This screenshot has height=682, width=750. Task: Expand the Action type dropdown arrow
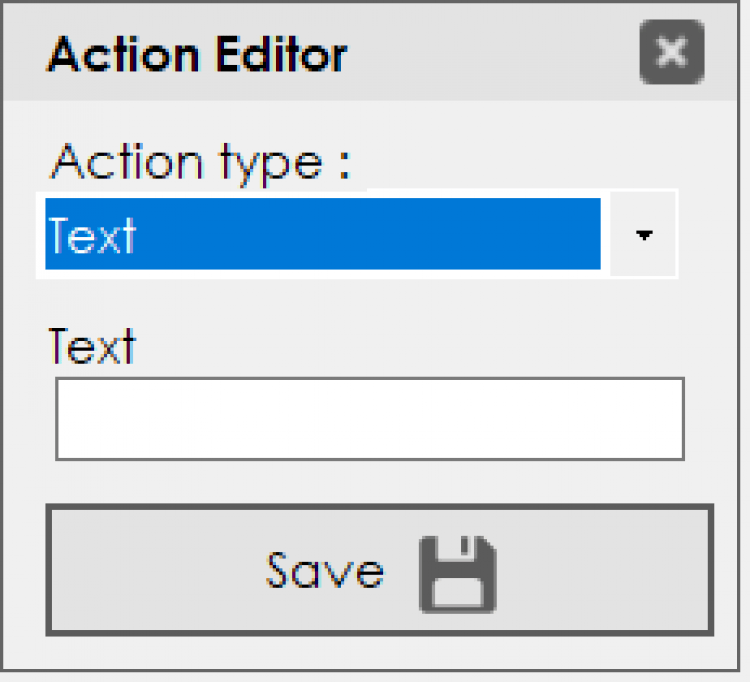(x=644, y=235)
